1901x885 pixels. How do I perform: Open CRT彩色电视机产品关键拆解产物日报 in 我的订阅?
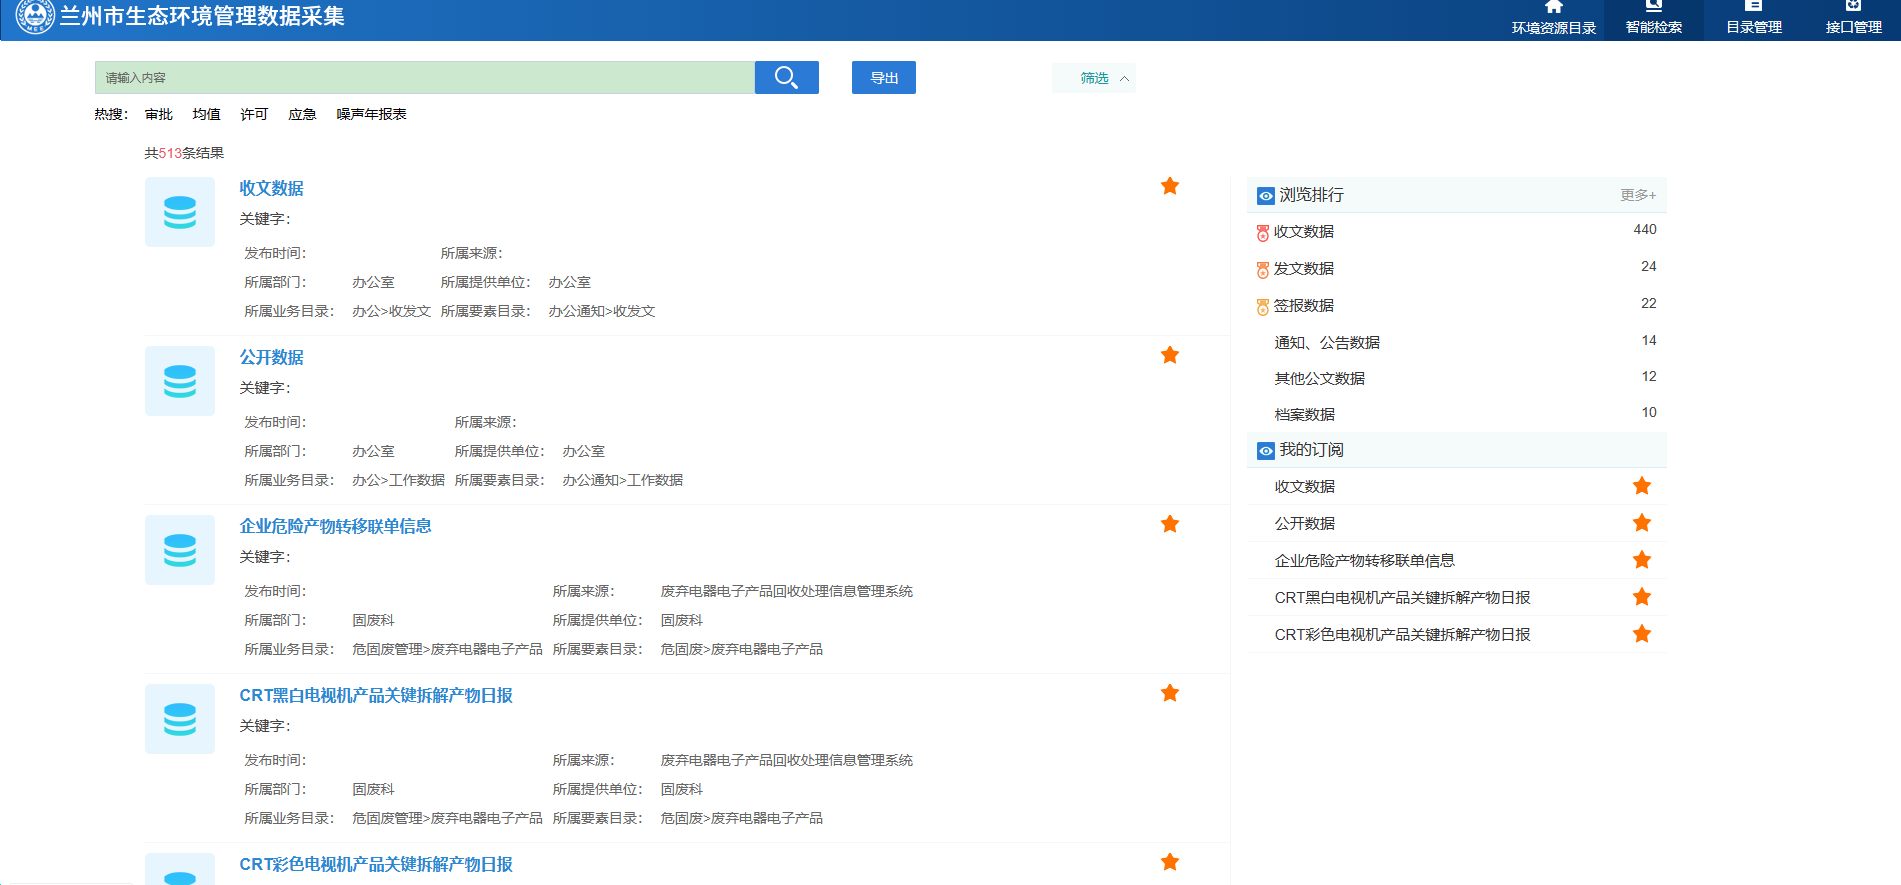pyautogui.click(x=1402, y=634)
